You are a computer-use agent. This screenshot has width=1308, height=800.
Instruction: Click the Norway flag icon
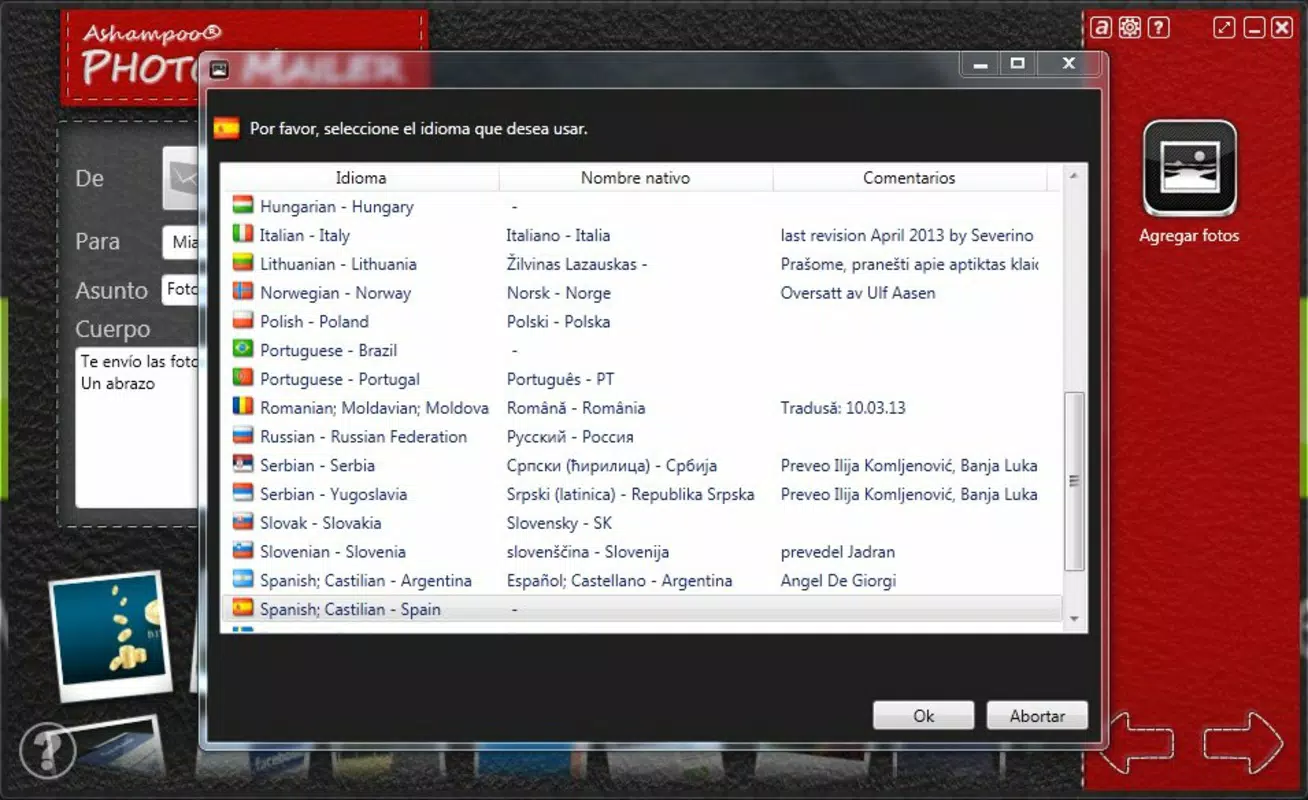click(x=243, y=292)
